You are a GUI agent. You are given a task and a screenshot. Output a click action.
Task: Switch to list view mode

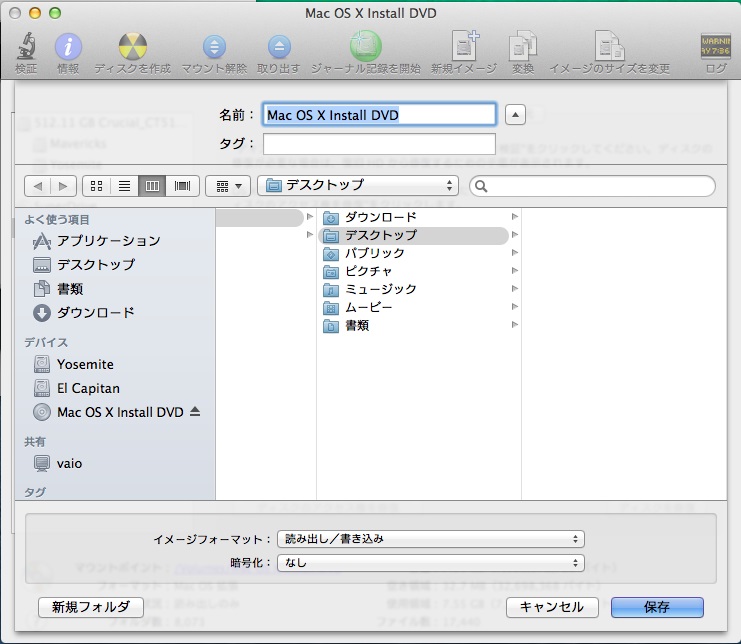coord(124,186)
